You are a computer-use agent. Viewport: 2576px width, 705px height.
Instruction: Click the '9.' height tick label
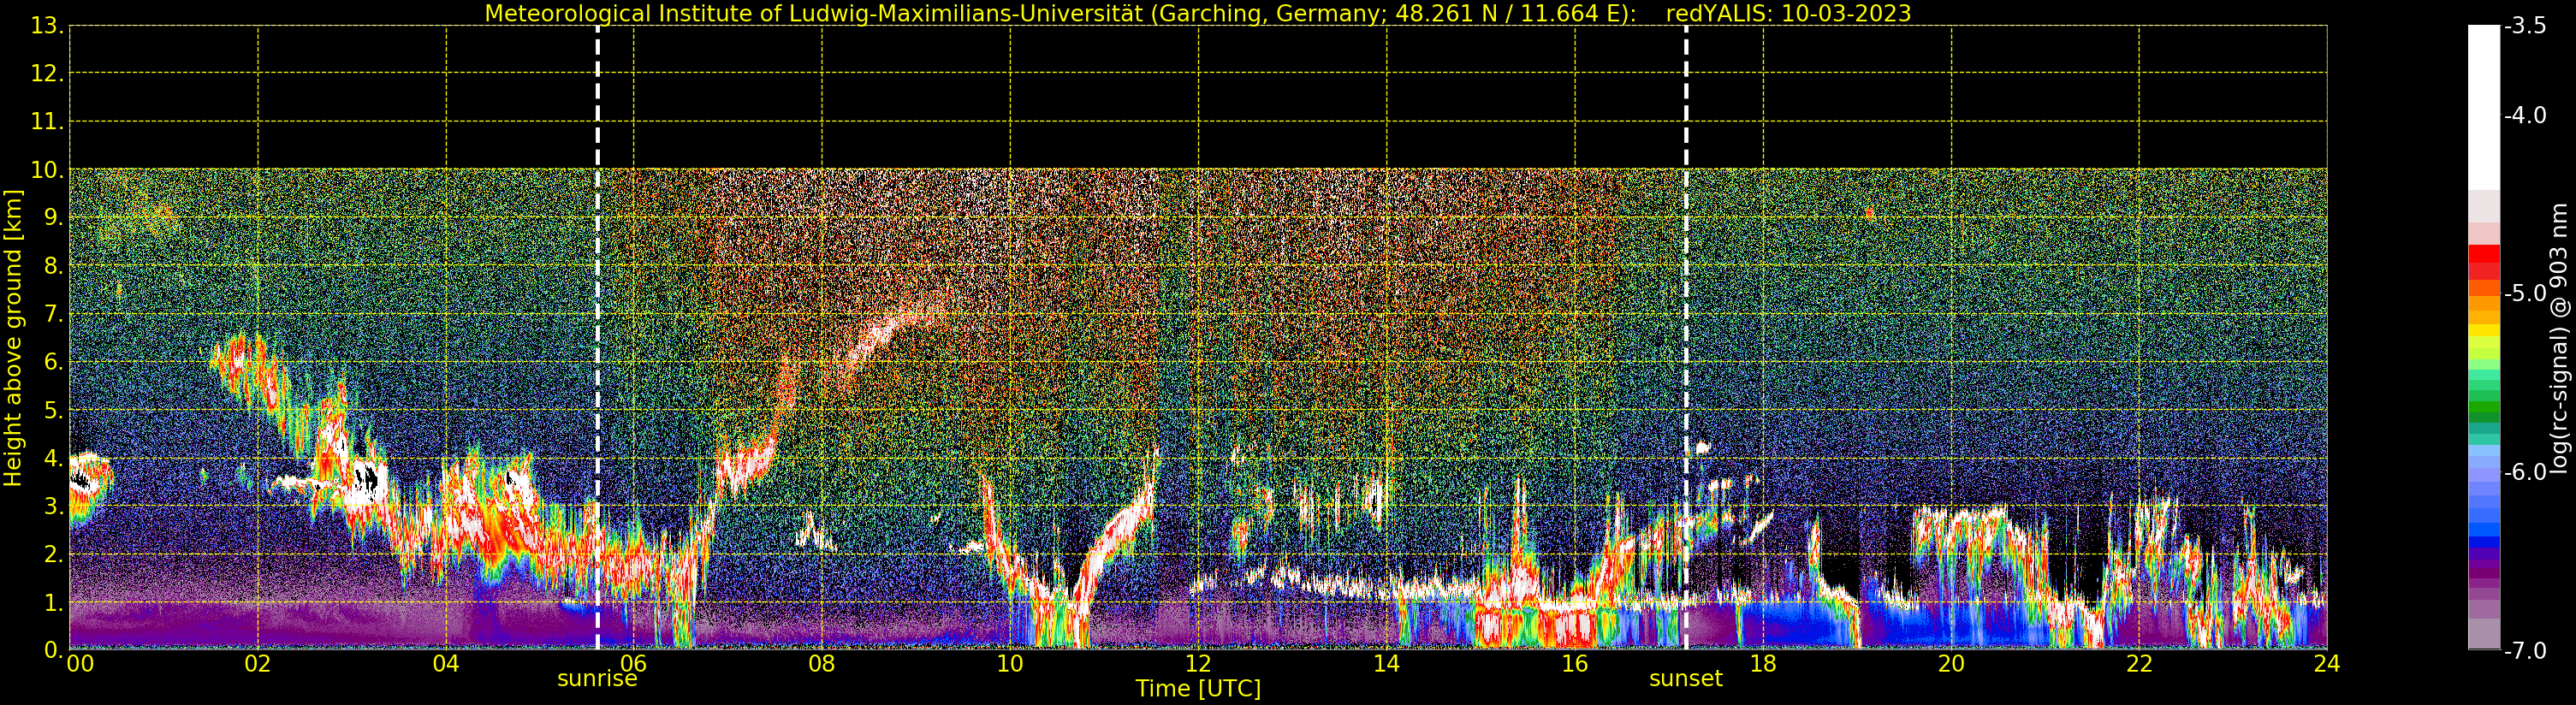point(54,218)
